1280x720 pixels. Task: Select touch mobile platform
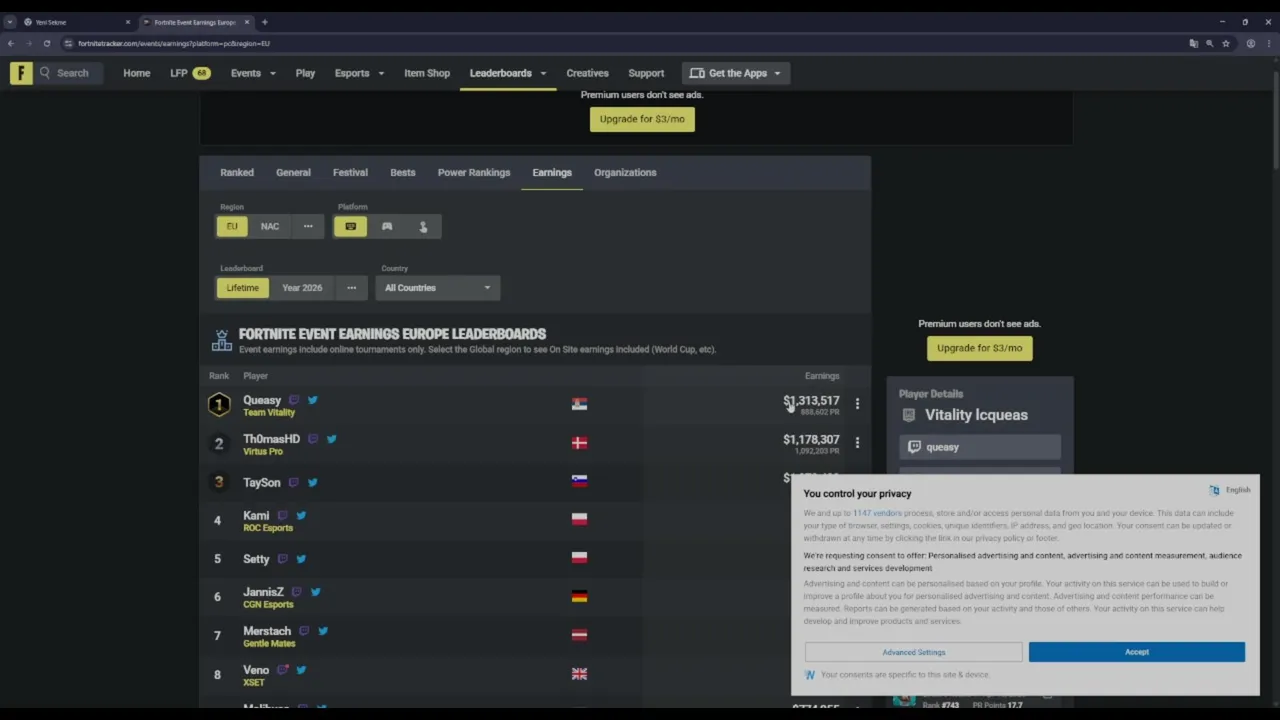[x=423, y=227]
